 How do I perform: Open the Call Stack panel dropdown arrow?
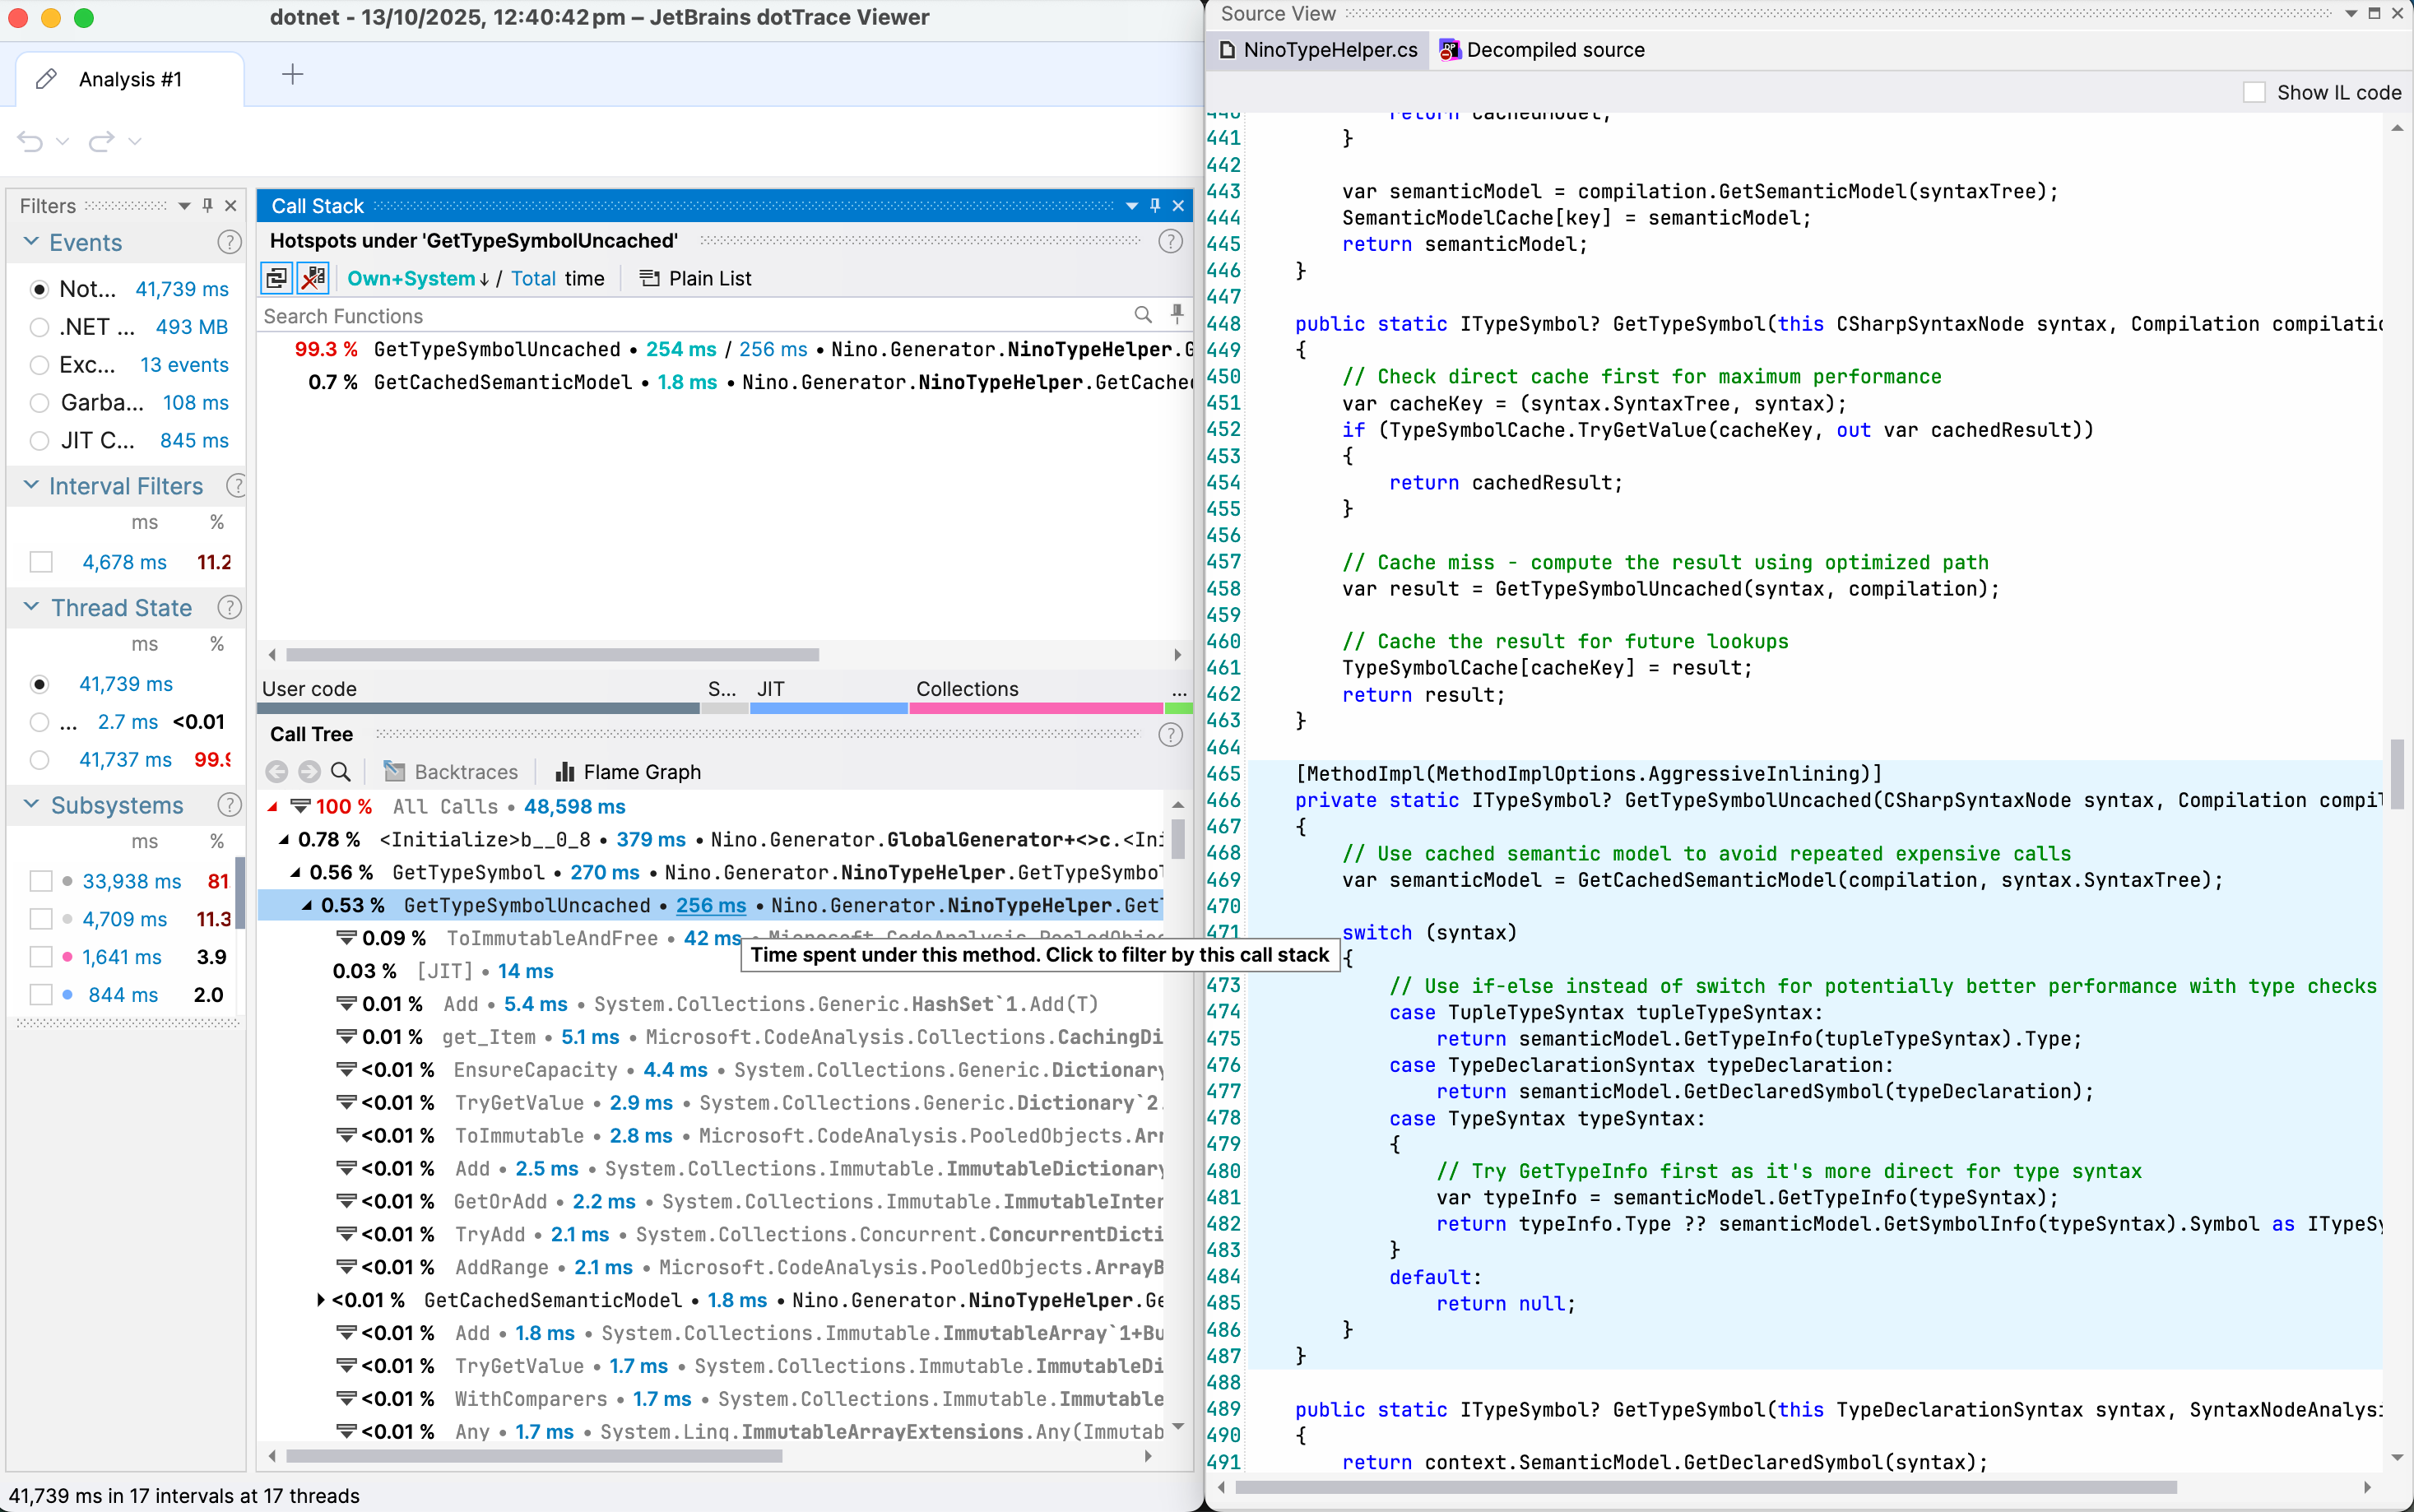1132,206
